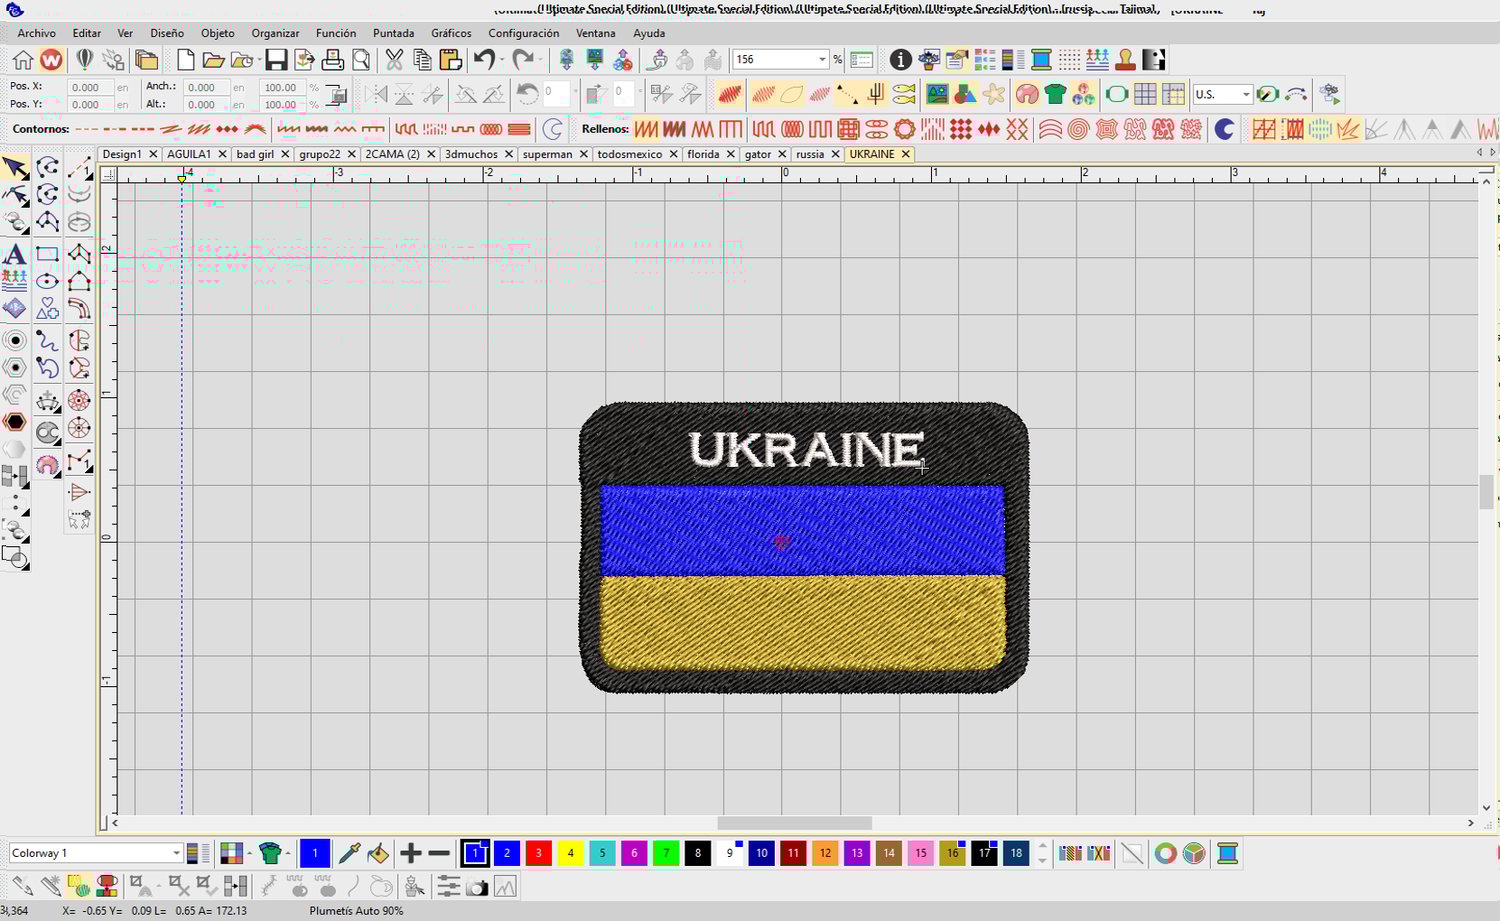This screenshot has height=921, width=1500.
Task: Open a design with the folder icon
Action: click(x=213, y=60)
